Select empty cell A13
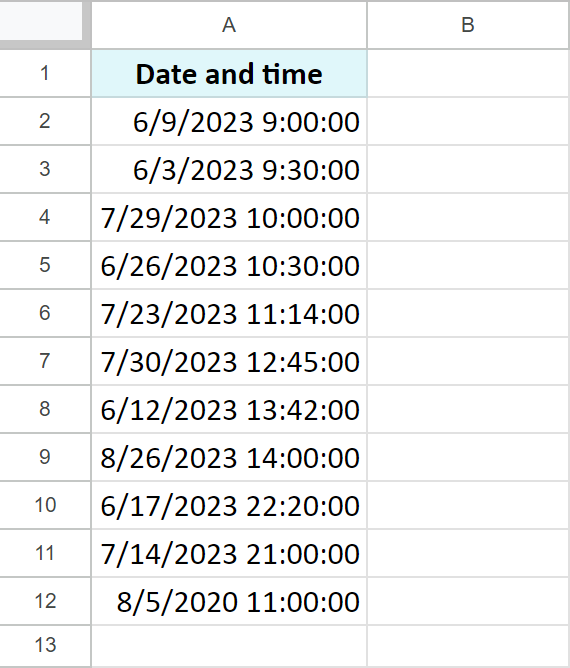The height and width of the screenshot is (668, 570). [x=229, y=645]
